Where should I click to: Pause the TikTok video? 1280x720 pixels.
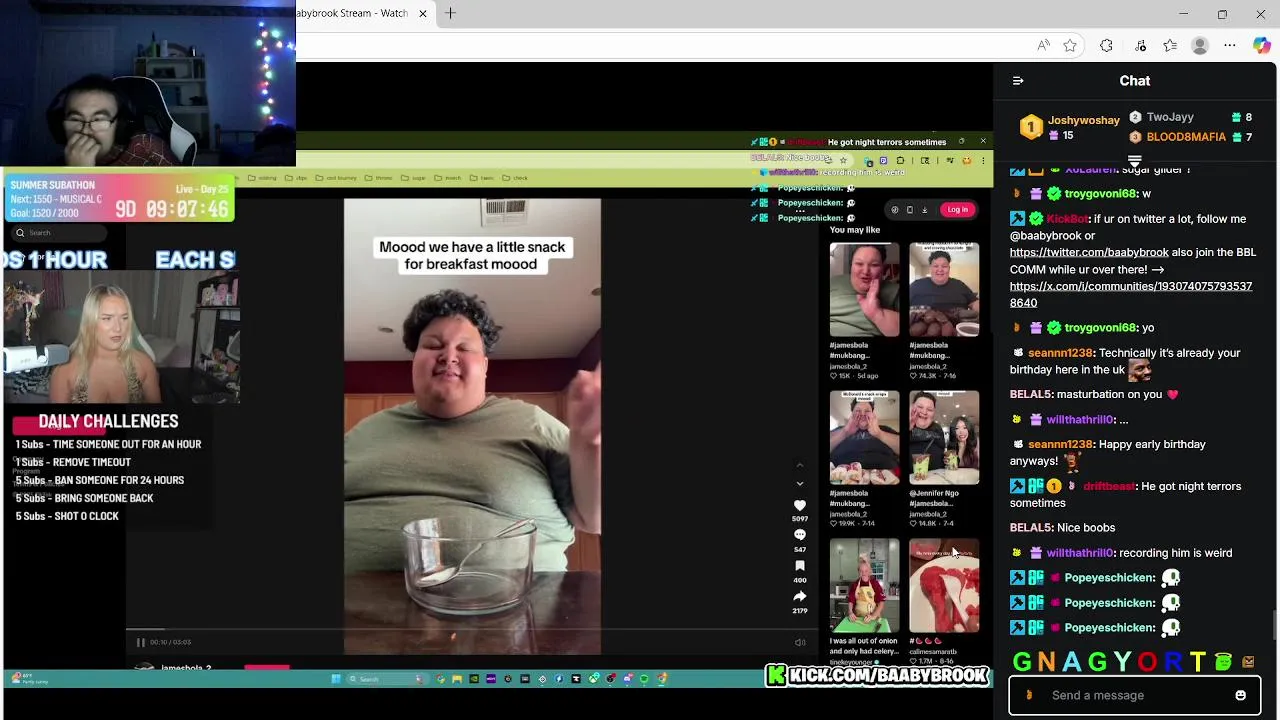click(x=140, y=642)
